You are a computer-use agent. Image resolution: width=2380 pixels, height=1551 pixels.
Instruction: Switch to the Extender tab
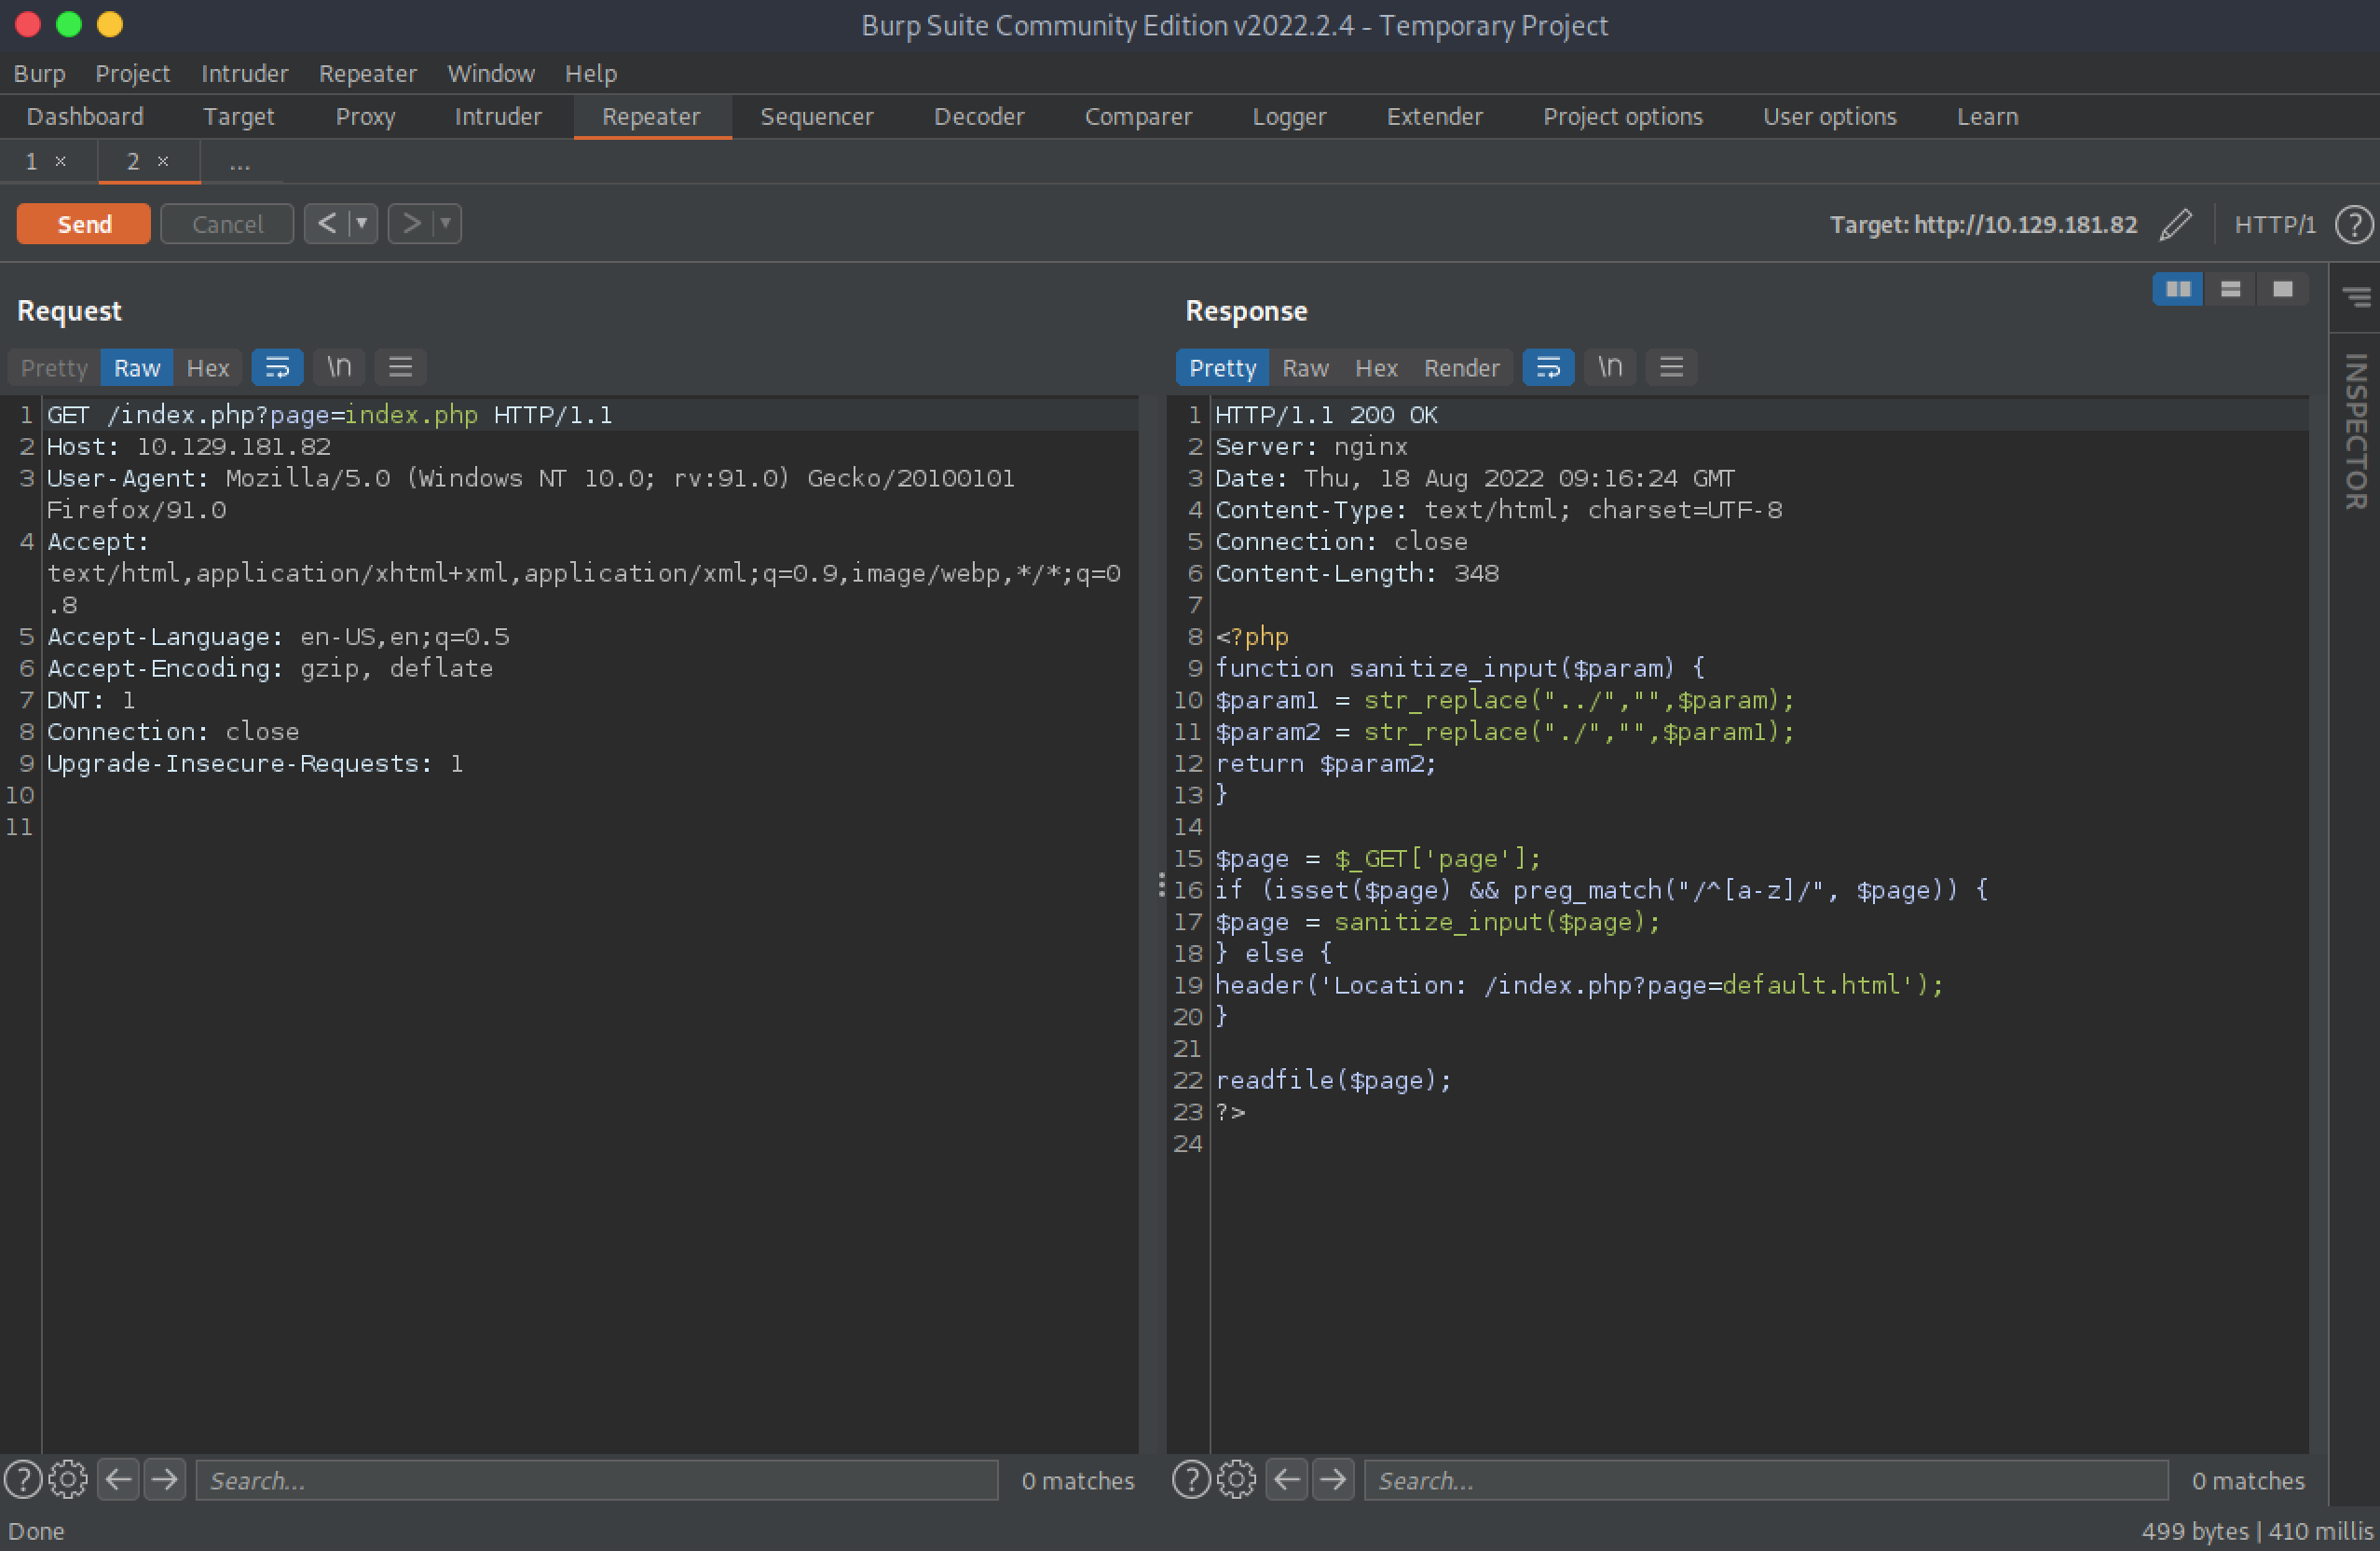pyautogui.click(x=1434, y=116)
